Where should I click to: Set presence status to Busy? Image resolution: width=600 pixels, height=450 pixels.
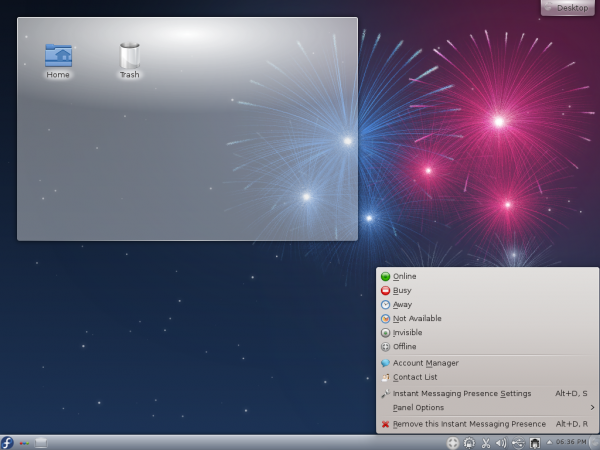point(402,290)
